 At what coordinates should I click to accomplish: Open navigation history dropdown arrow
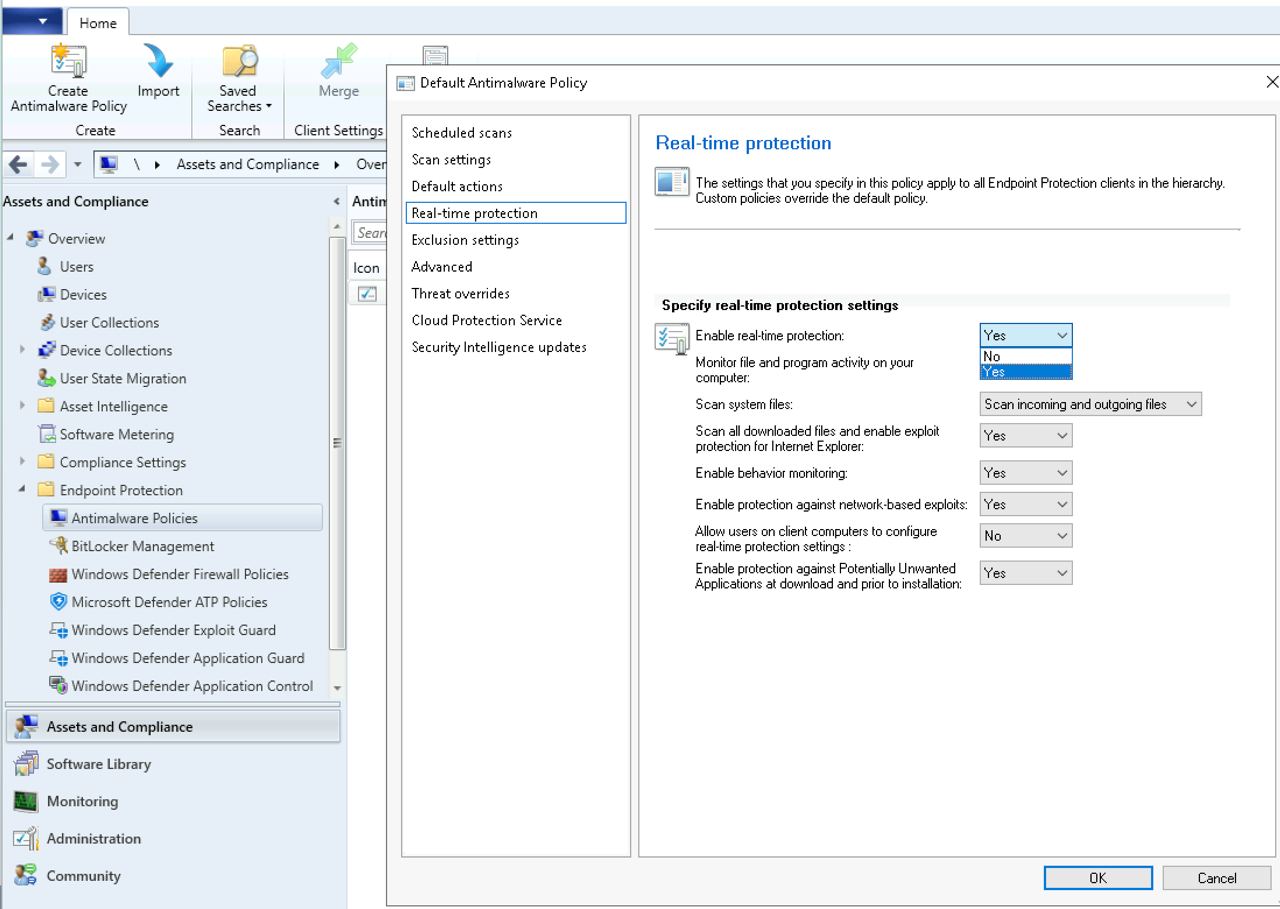pos(77,164)
